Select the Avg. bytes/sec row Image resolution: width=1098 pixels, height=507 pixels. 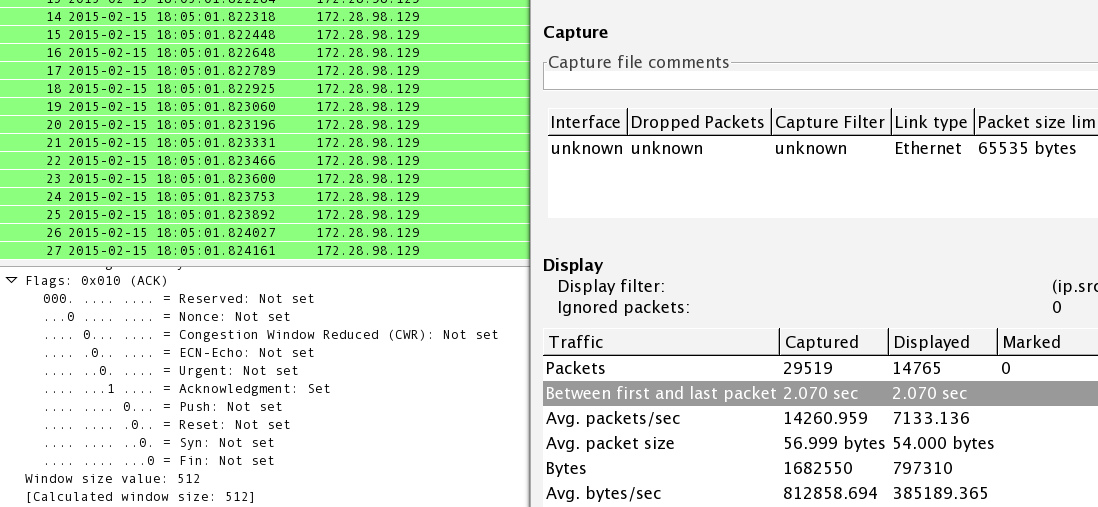(x=821, y=494)
